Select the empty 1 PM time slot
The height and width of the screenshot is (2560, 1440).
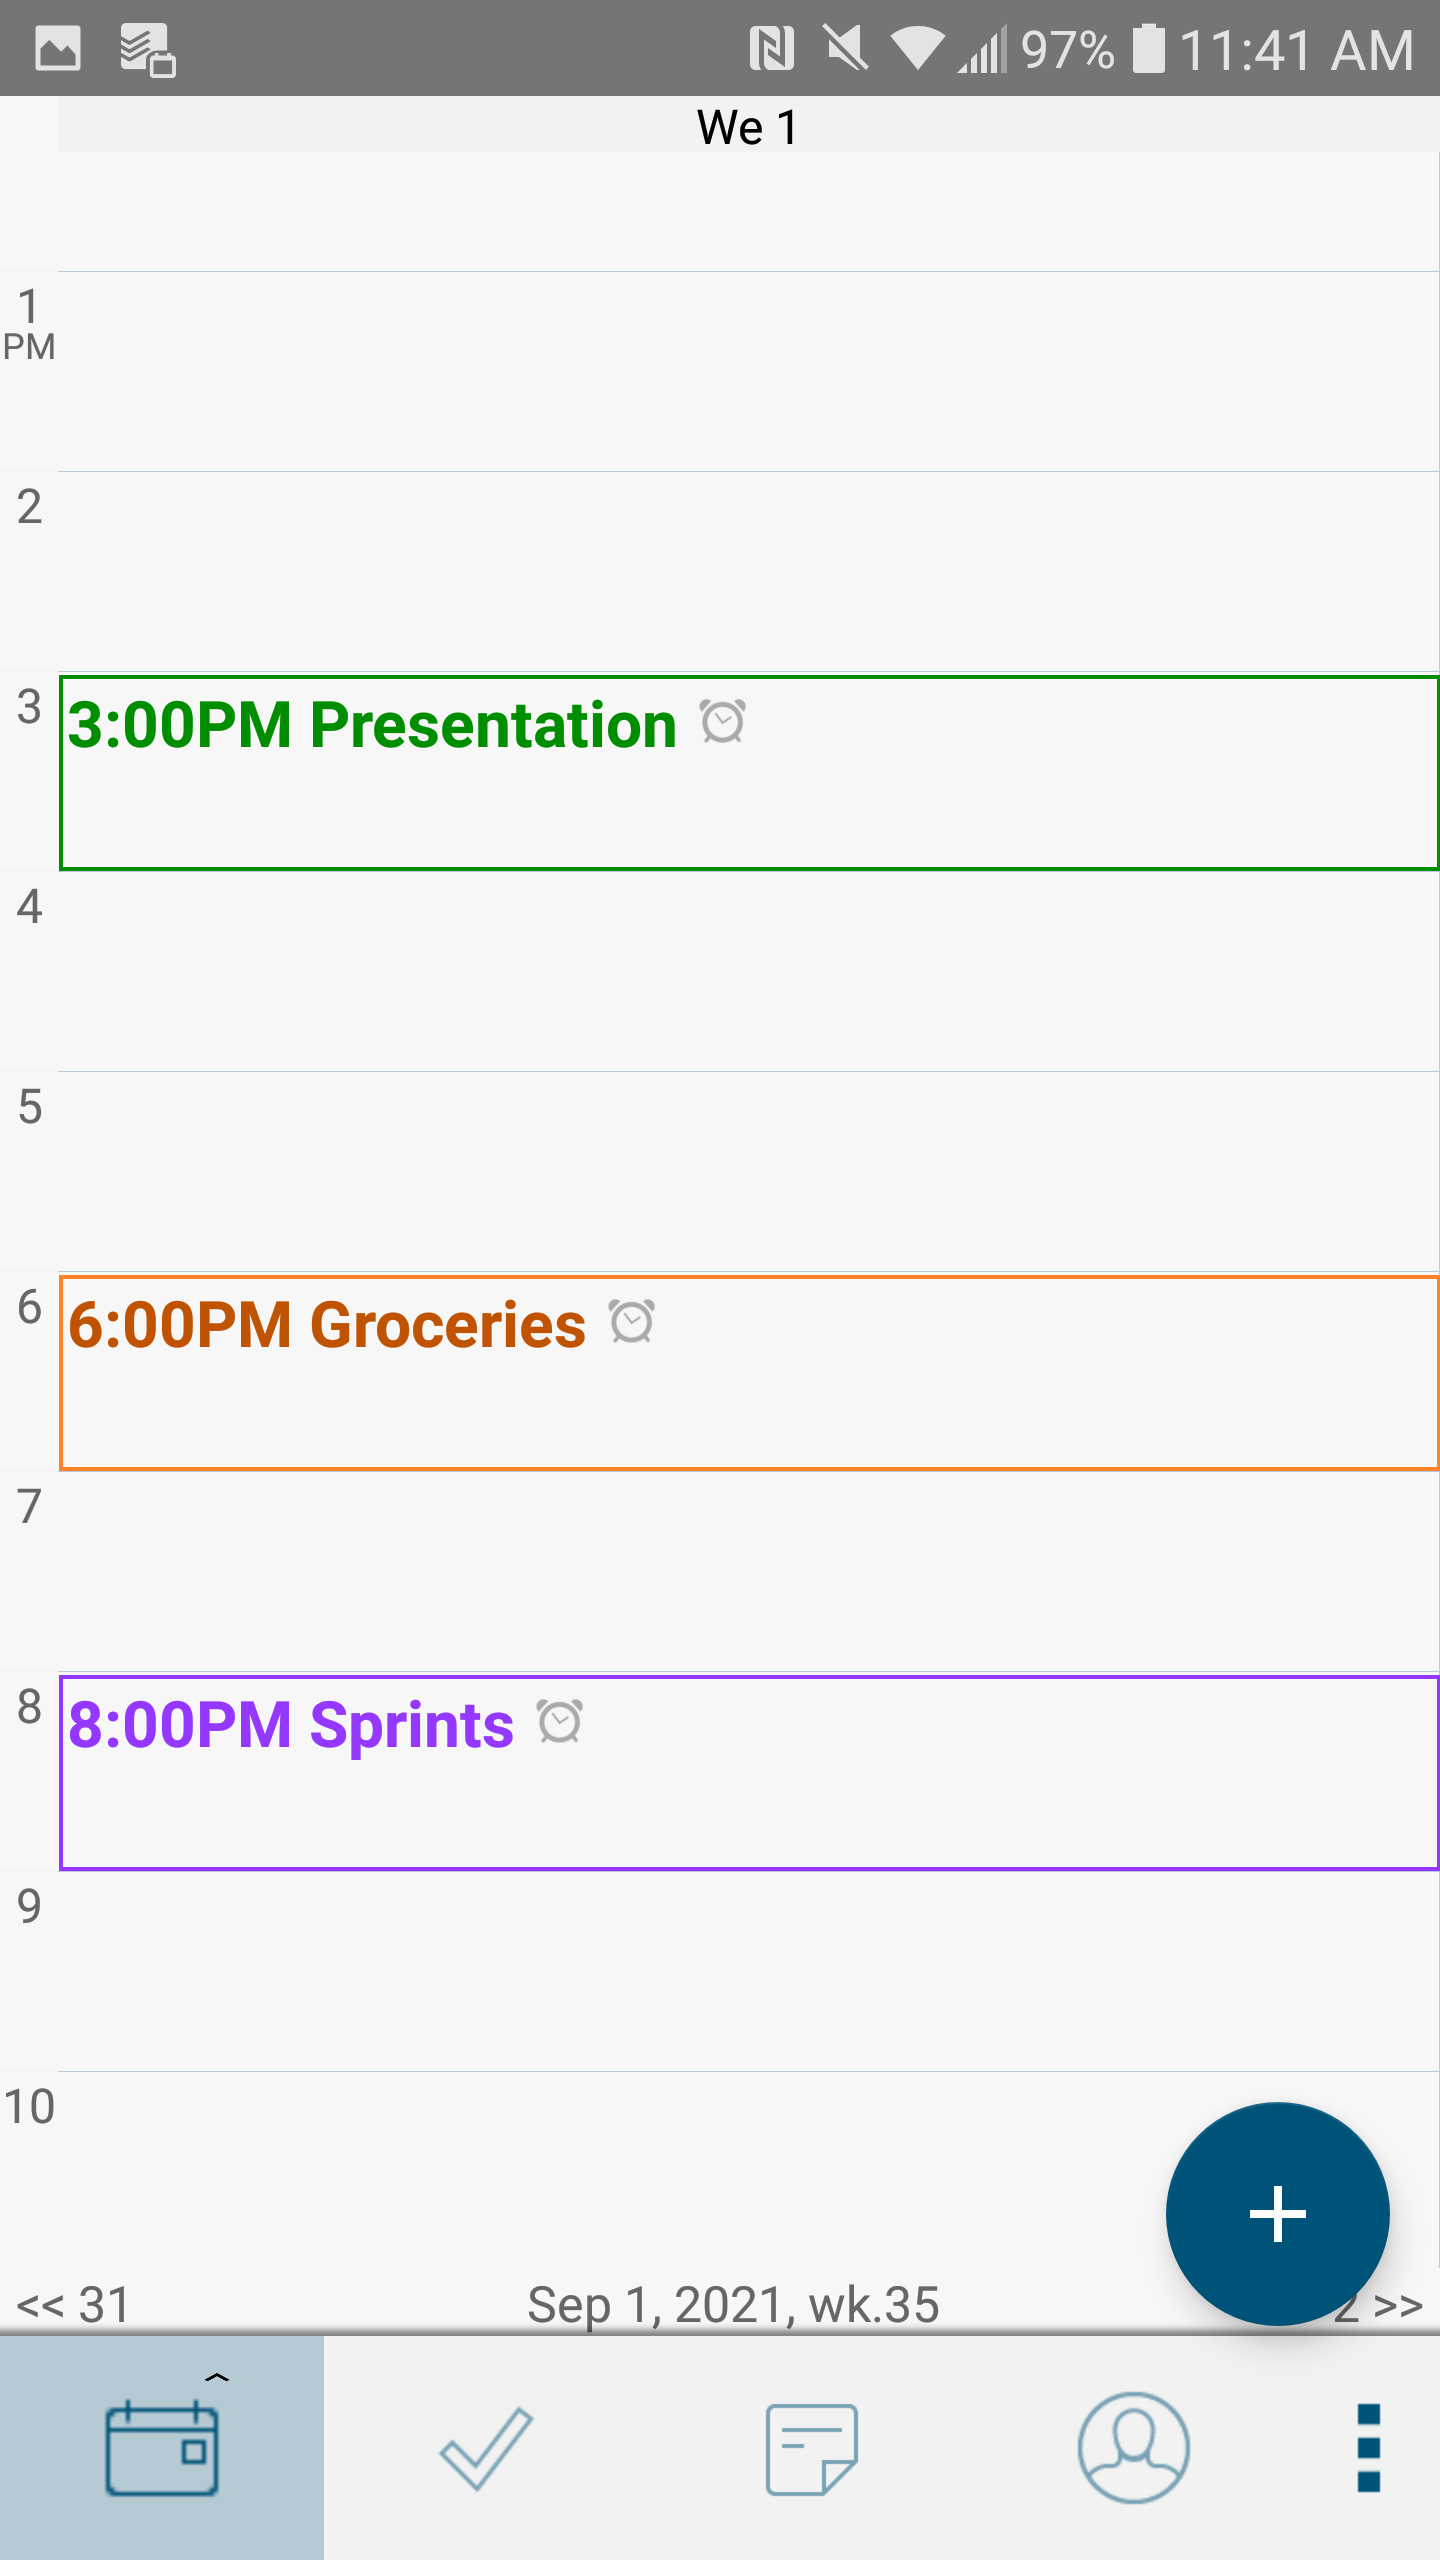[748, 372]
